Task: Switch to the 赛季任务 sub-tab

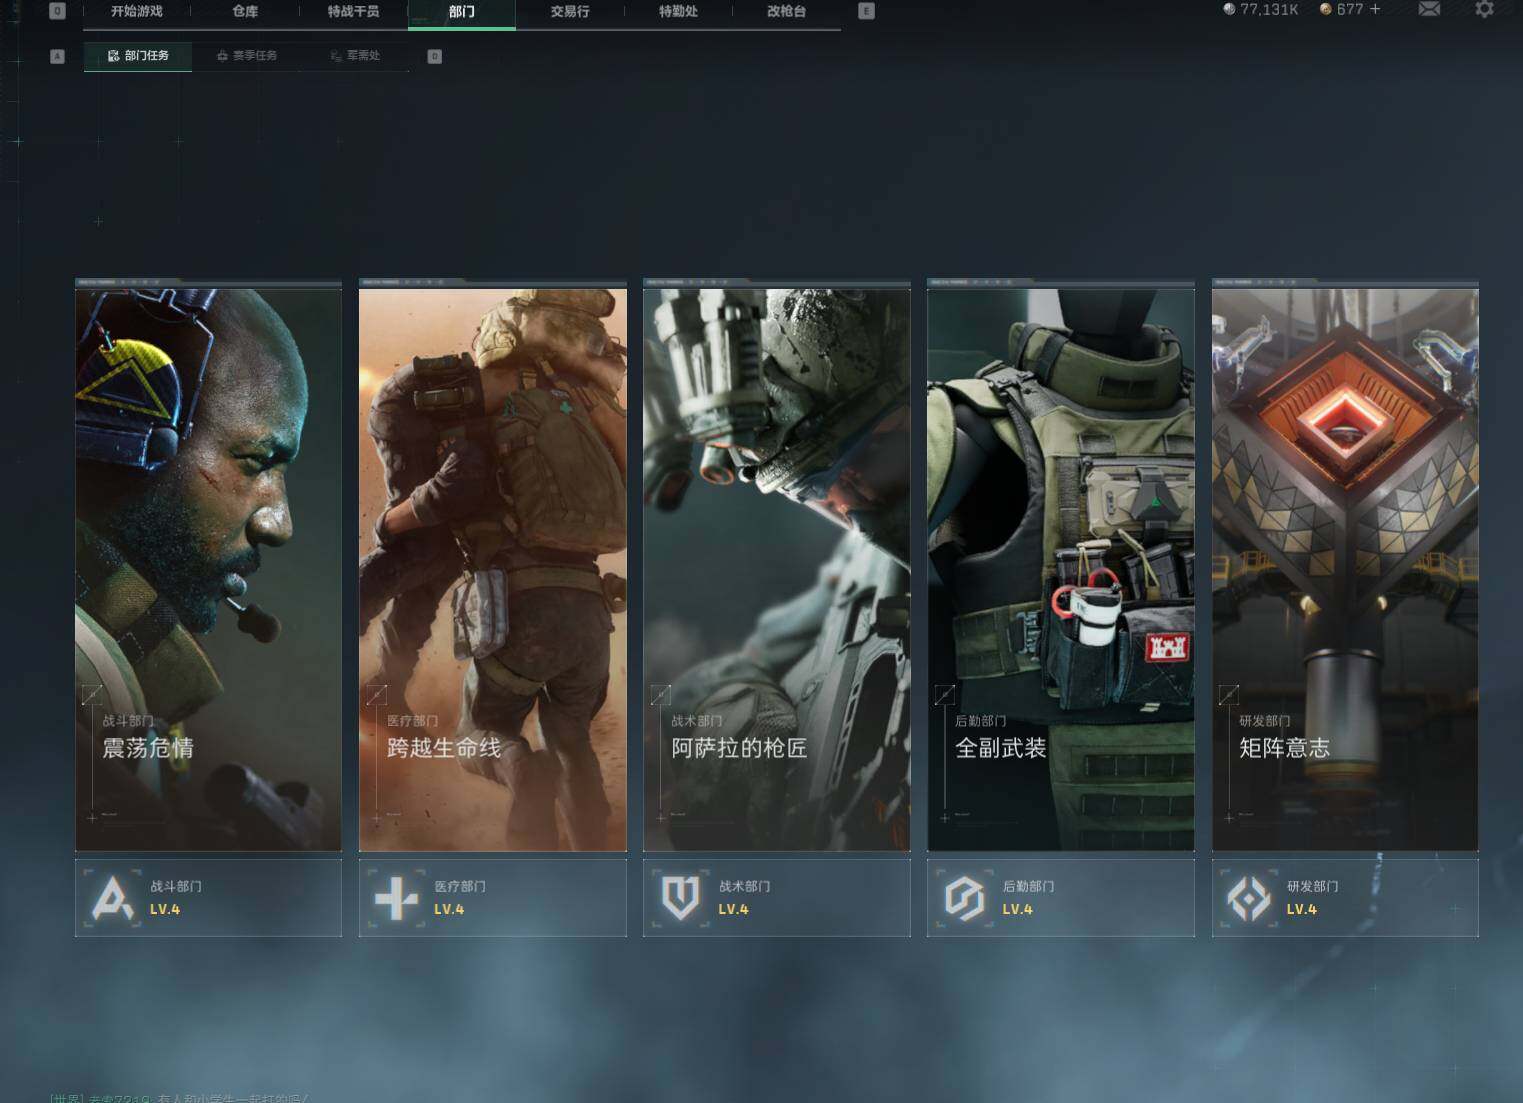Action: [246, 56]
